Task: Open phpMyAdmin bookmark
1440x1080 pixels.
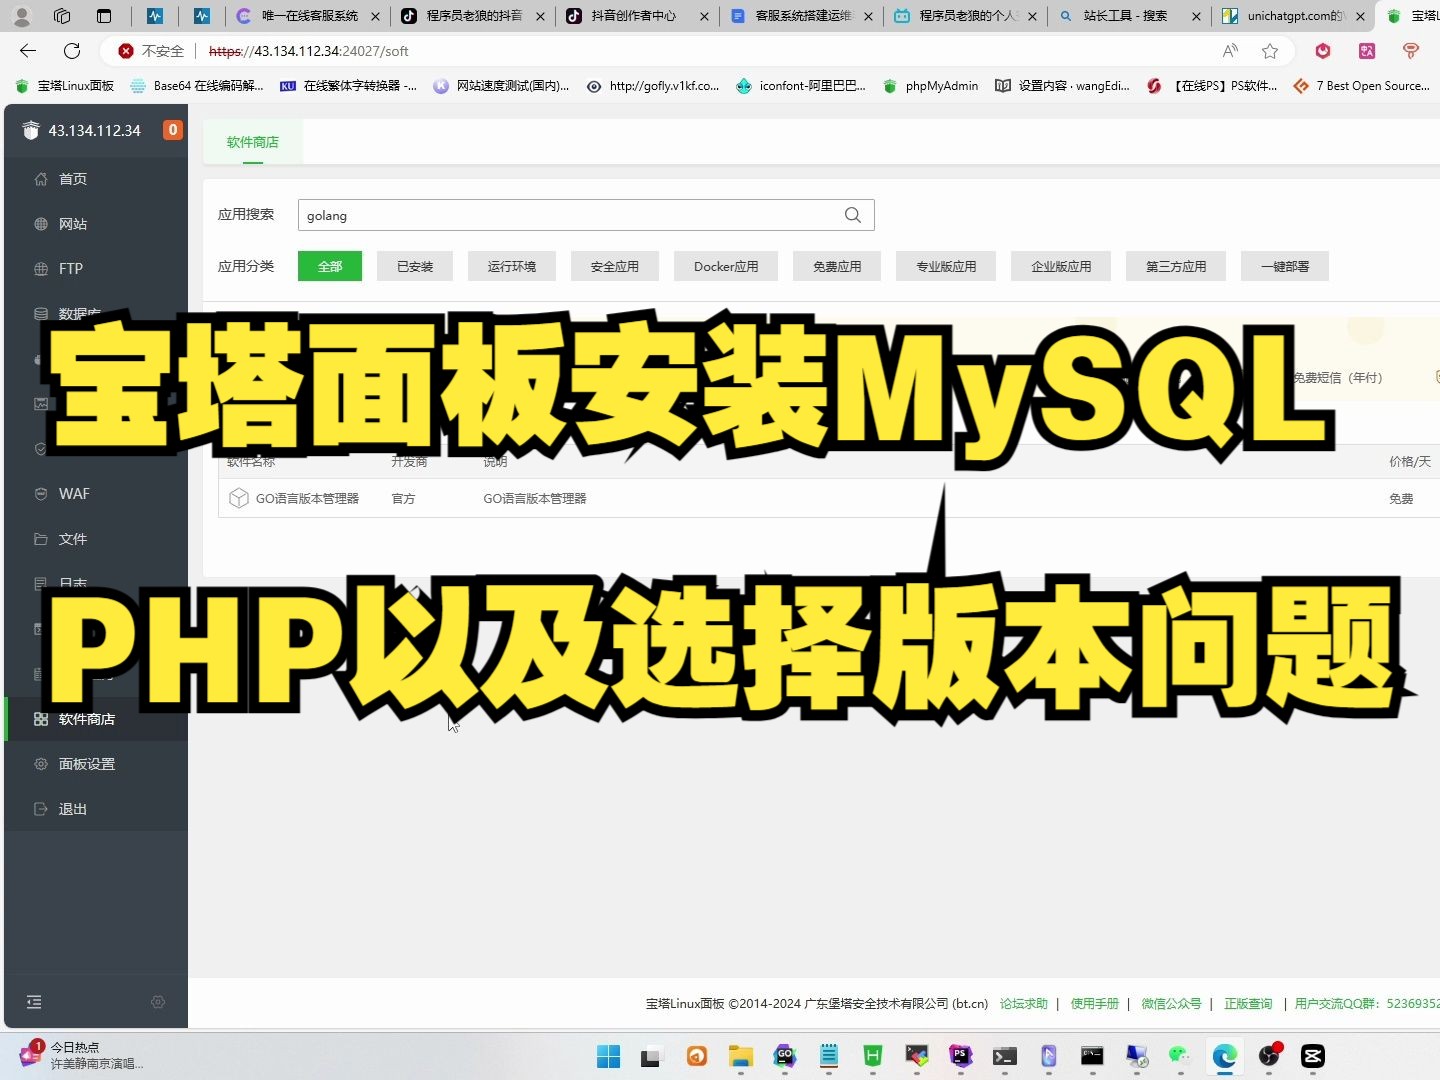Action: [931, 86]
